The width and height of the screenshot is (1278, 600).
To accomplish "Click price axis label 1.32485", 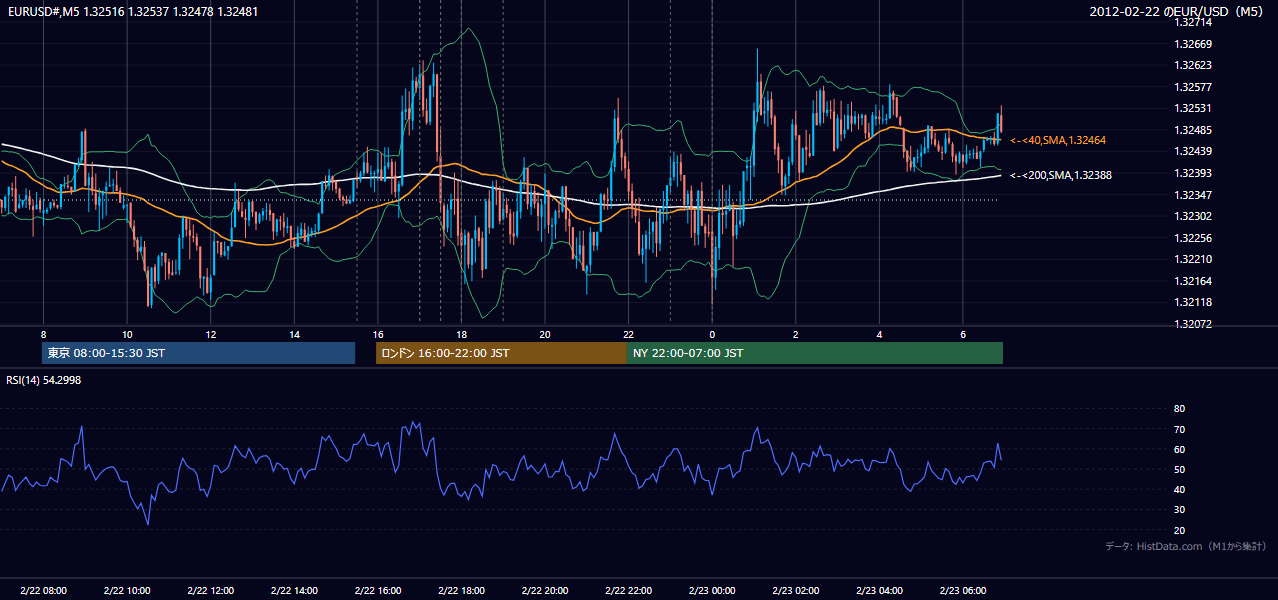I will click(x=1192, y=130).
